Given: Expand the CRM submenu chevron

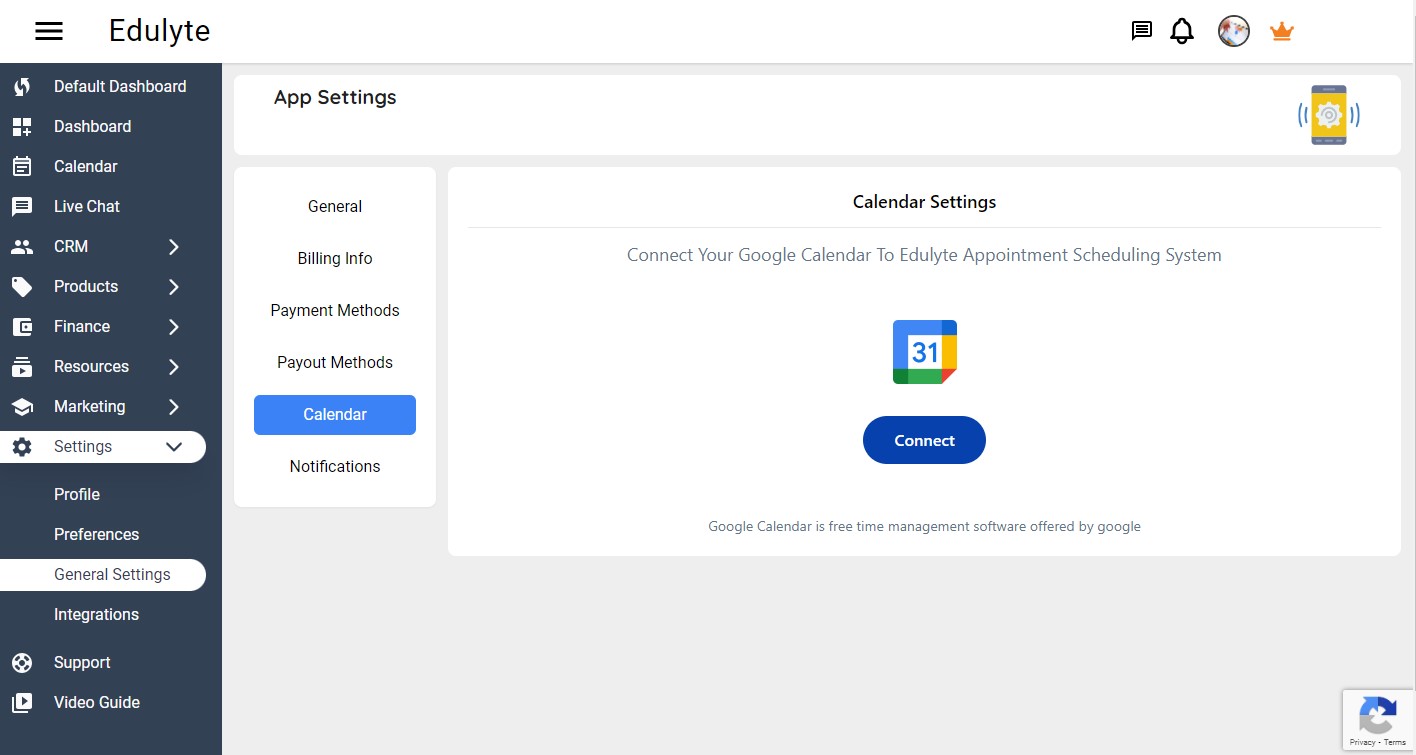Looking at the screenshot, I should pos(174,247).
